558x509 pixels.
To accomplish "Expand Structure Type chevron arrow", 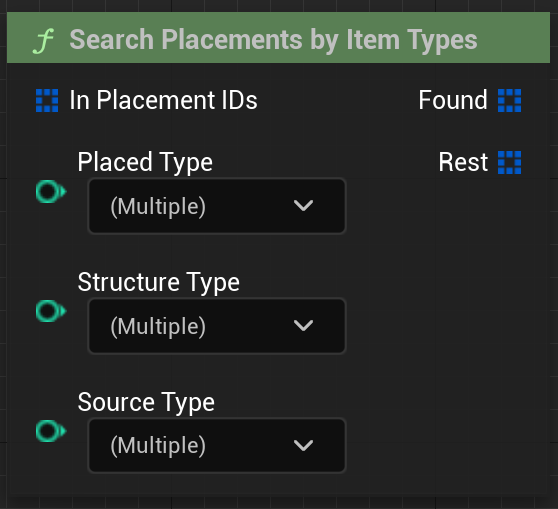I will tap(303, 325).
